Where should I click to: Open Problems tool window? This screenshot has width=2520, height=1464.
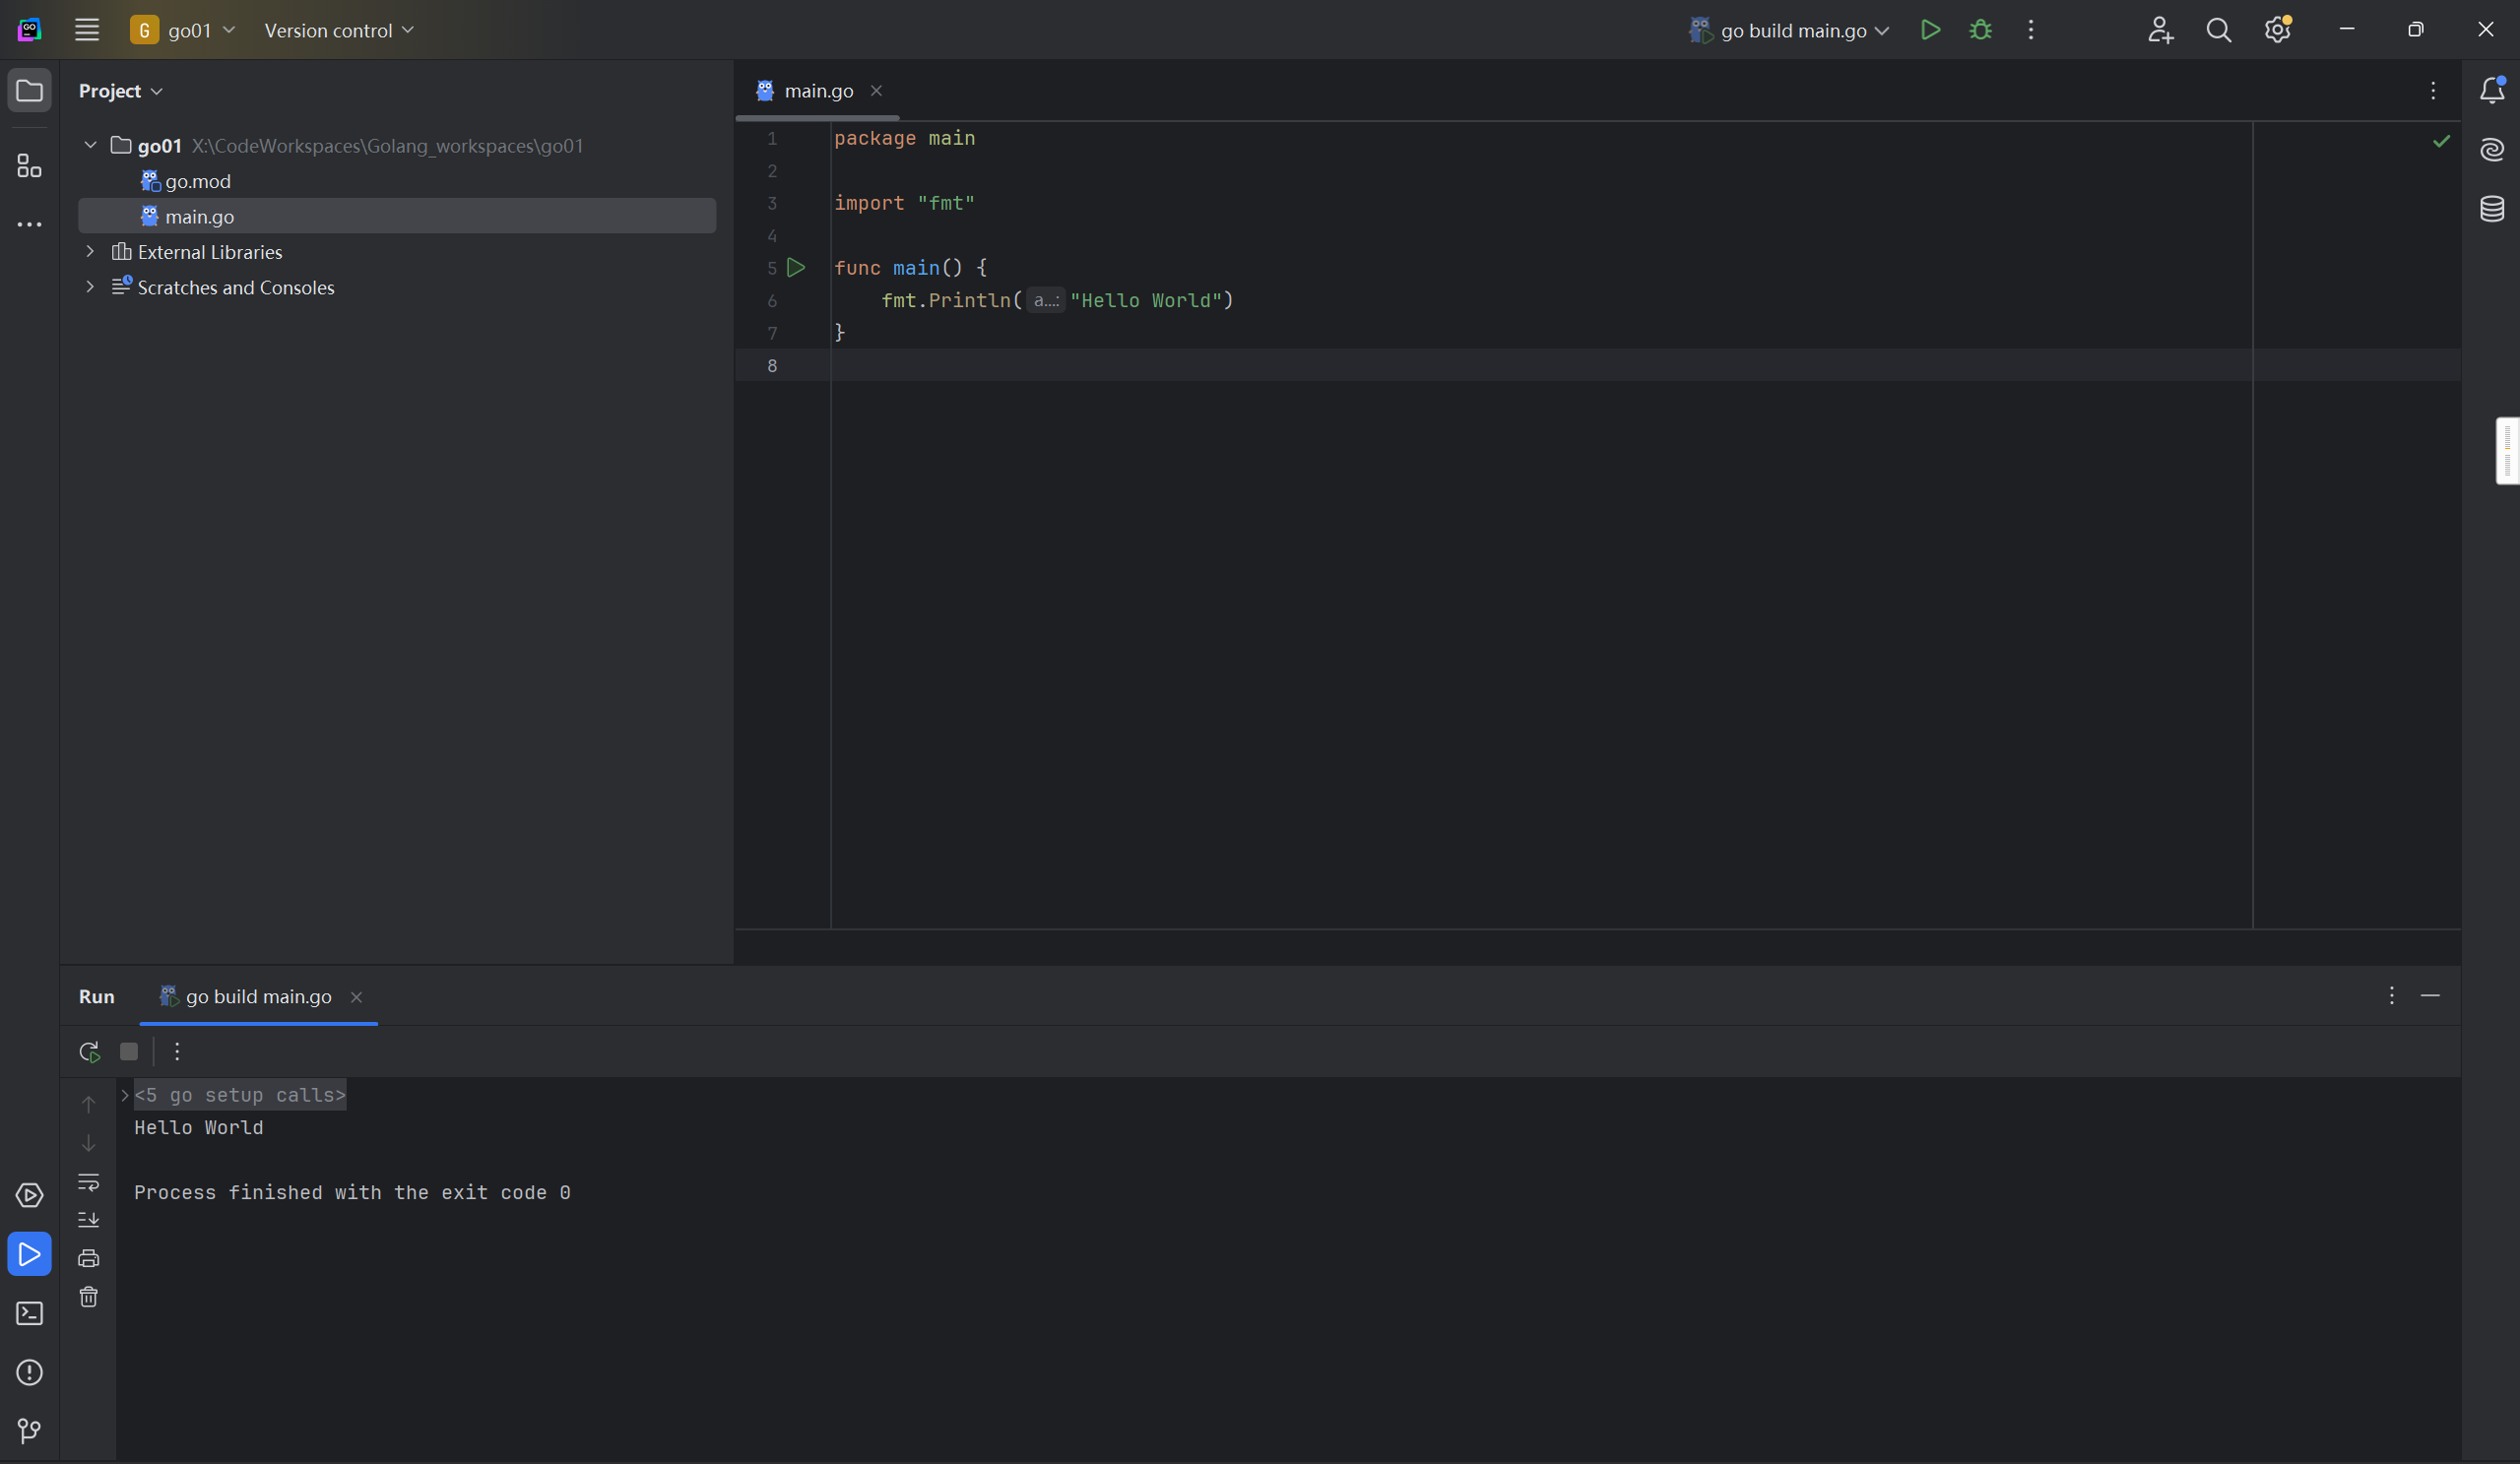pos(29,1372)
